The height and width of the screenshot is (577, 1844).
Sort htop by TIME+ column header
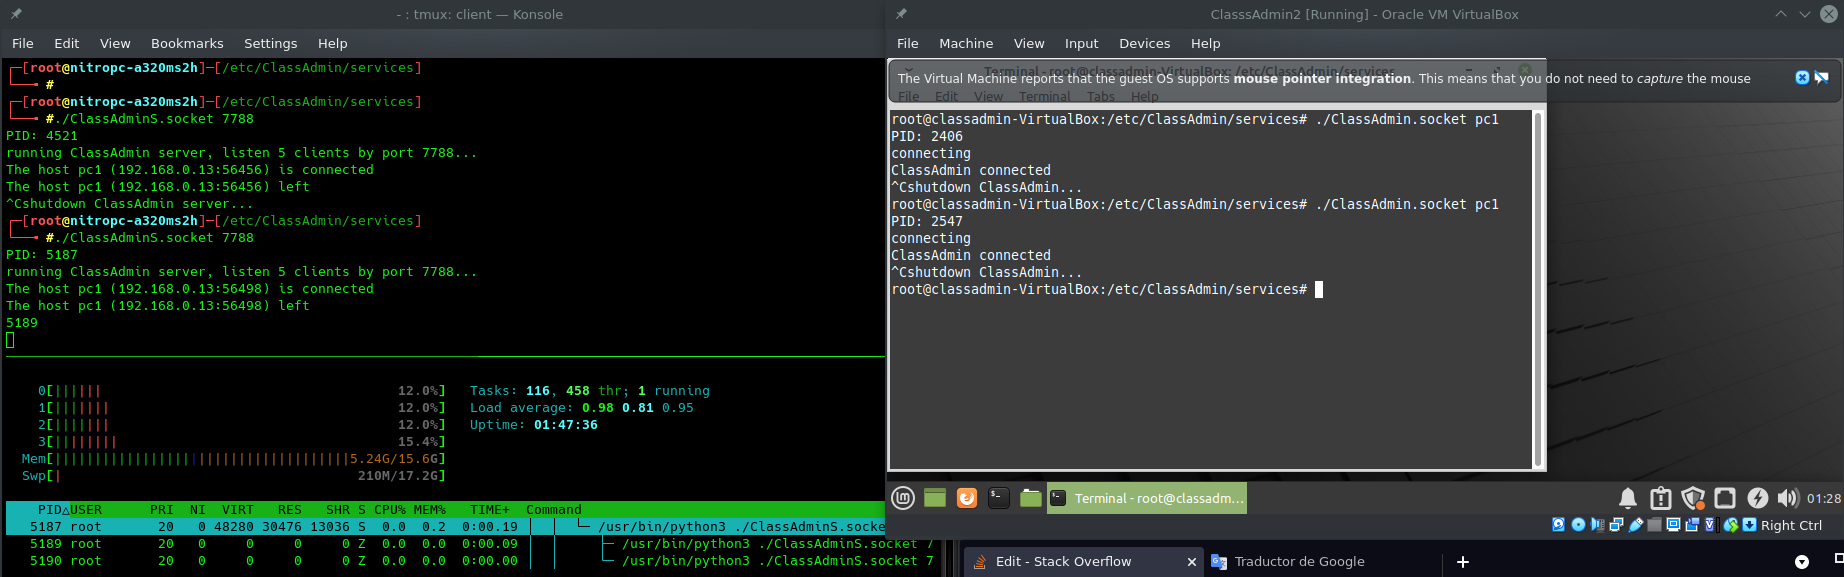(490, 510)
